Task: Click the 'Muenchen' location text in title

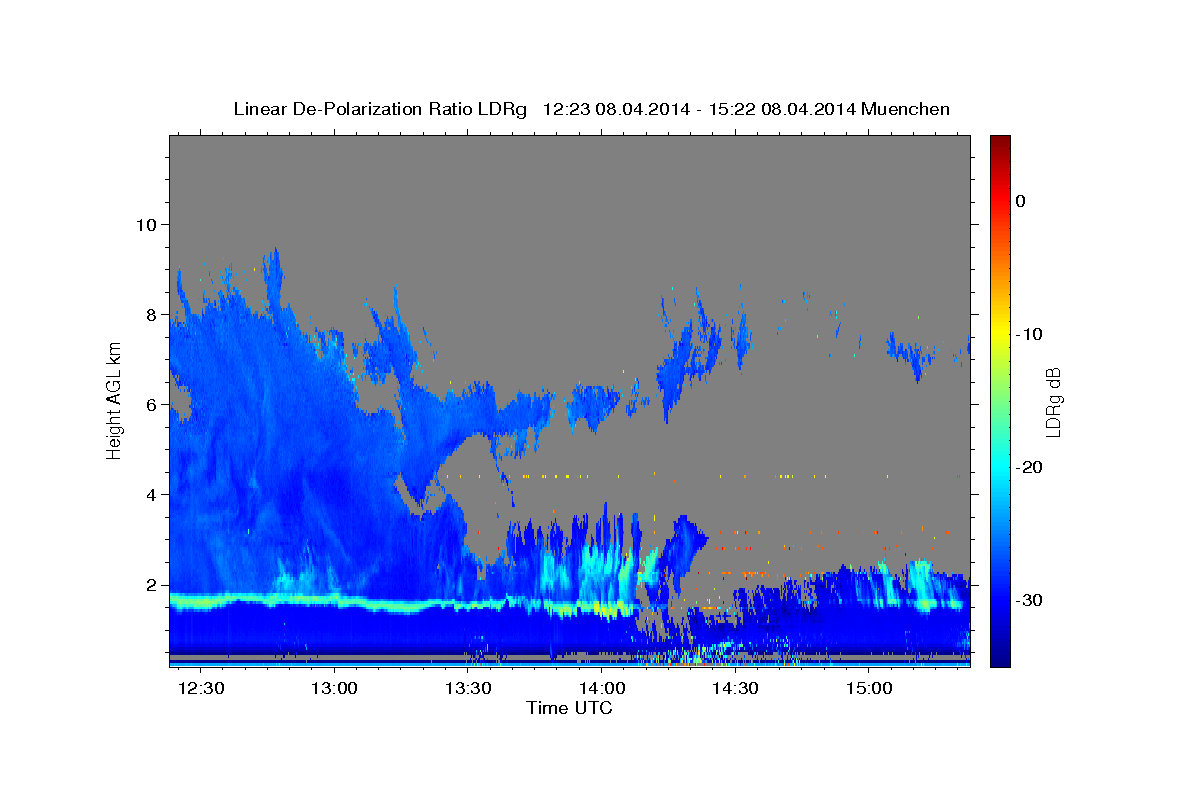Action: pos(906,109)
